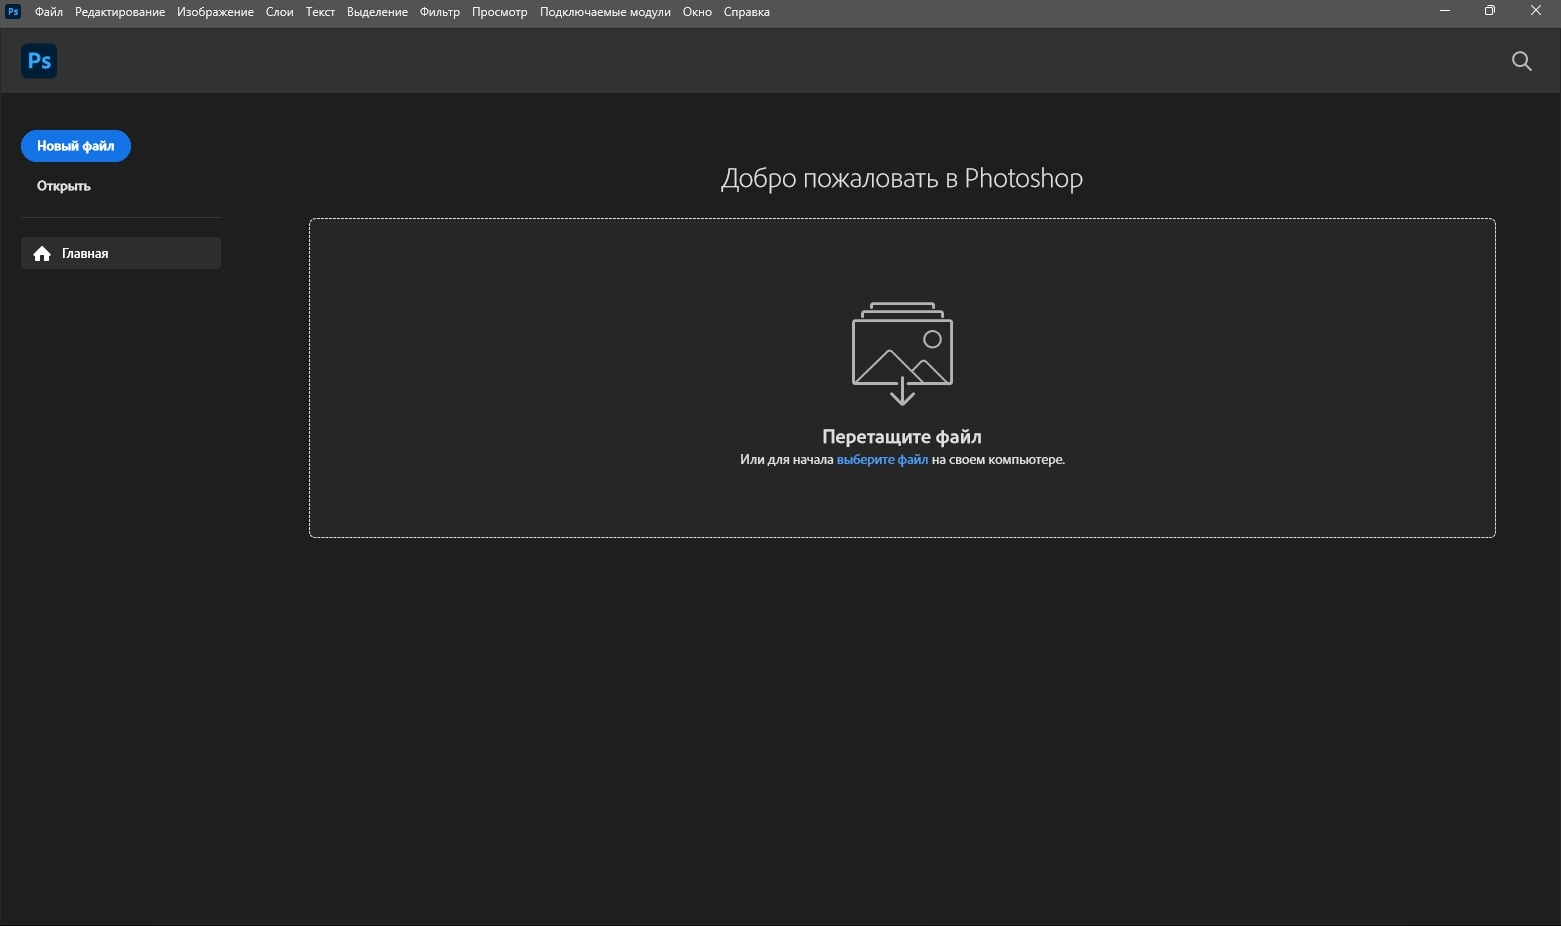Open the Текст menu
The height and width of the screenshot is (926, 1561).
coord(320,12)
